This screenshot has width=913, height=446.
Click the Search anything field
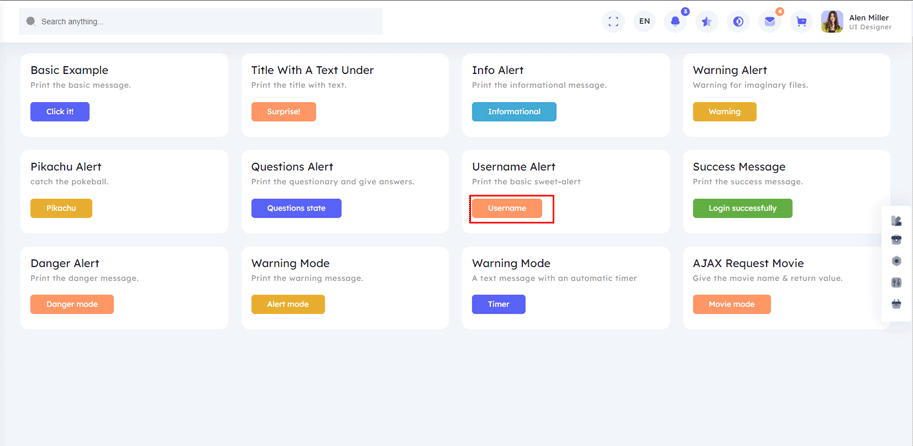[x=200, y=21]
